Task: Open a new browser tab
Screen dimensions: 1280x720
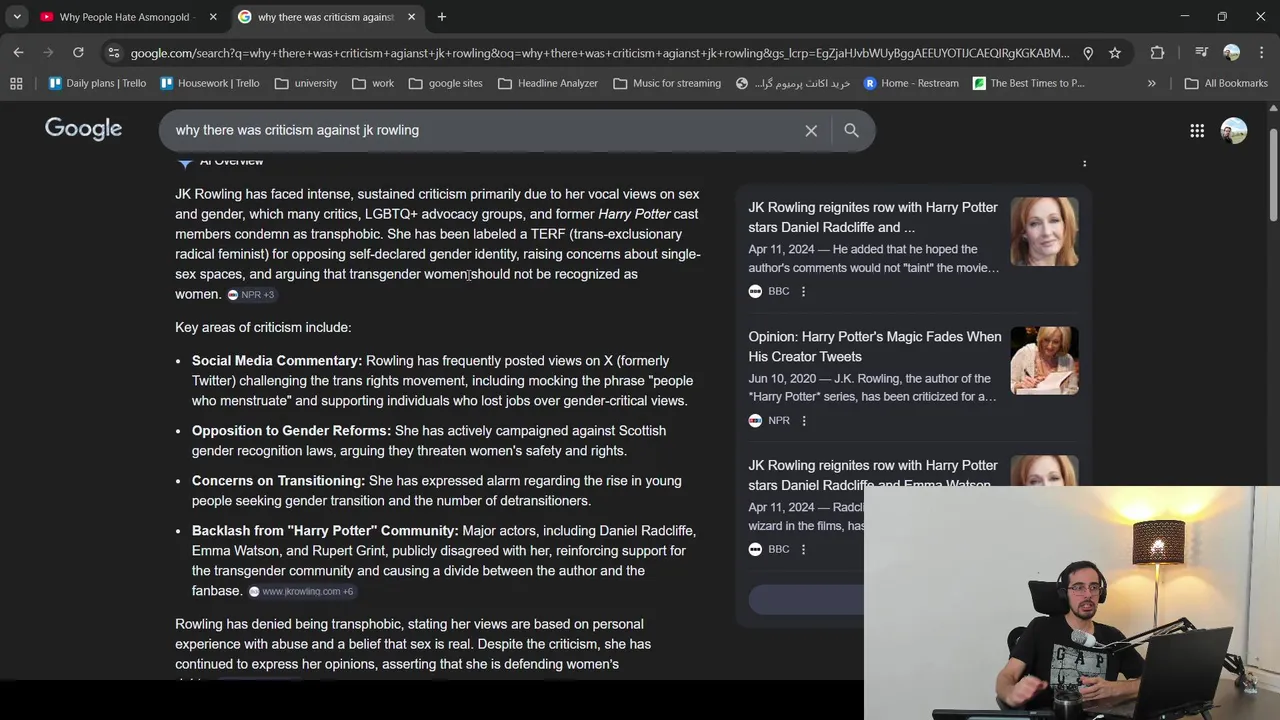Action: 442,17
